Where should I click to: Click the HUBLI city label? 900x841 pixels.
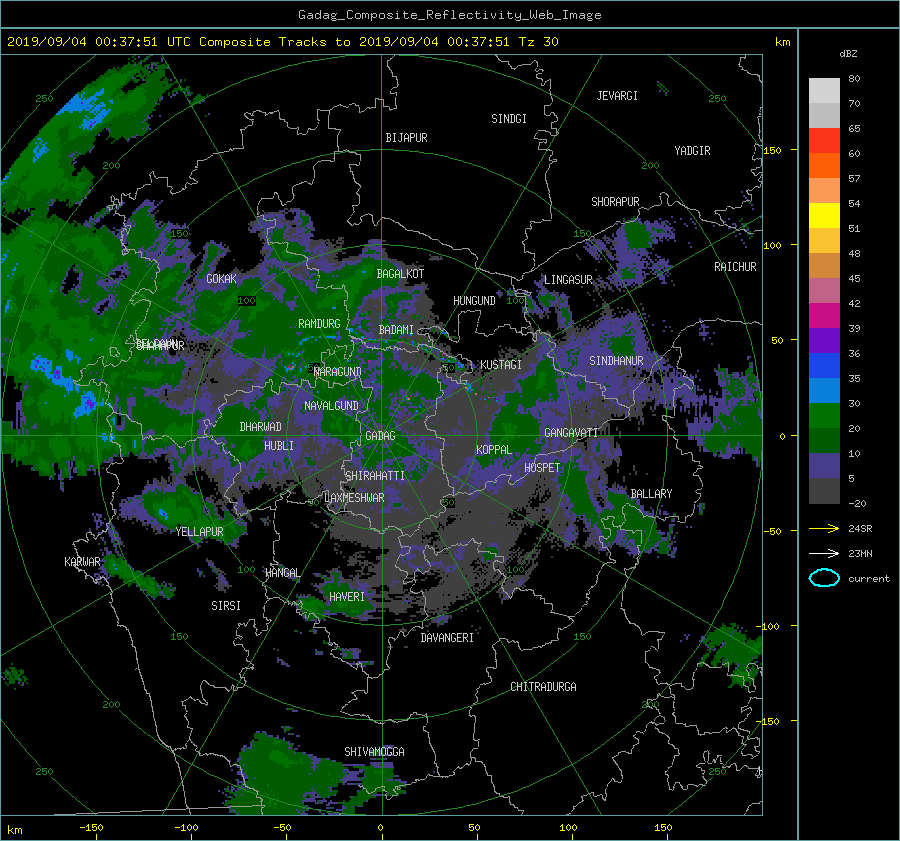(x=278, y=445)
